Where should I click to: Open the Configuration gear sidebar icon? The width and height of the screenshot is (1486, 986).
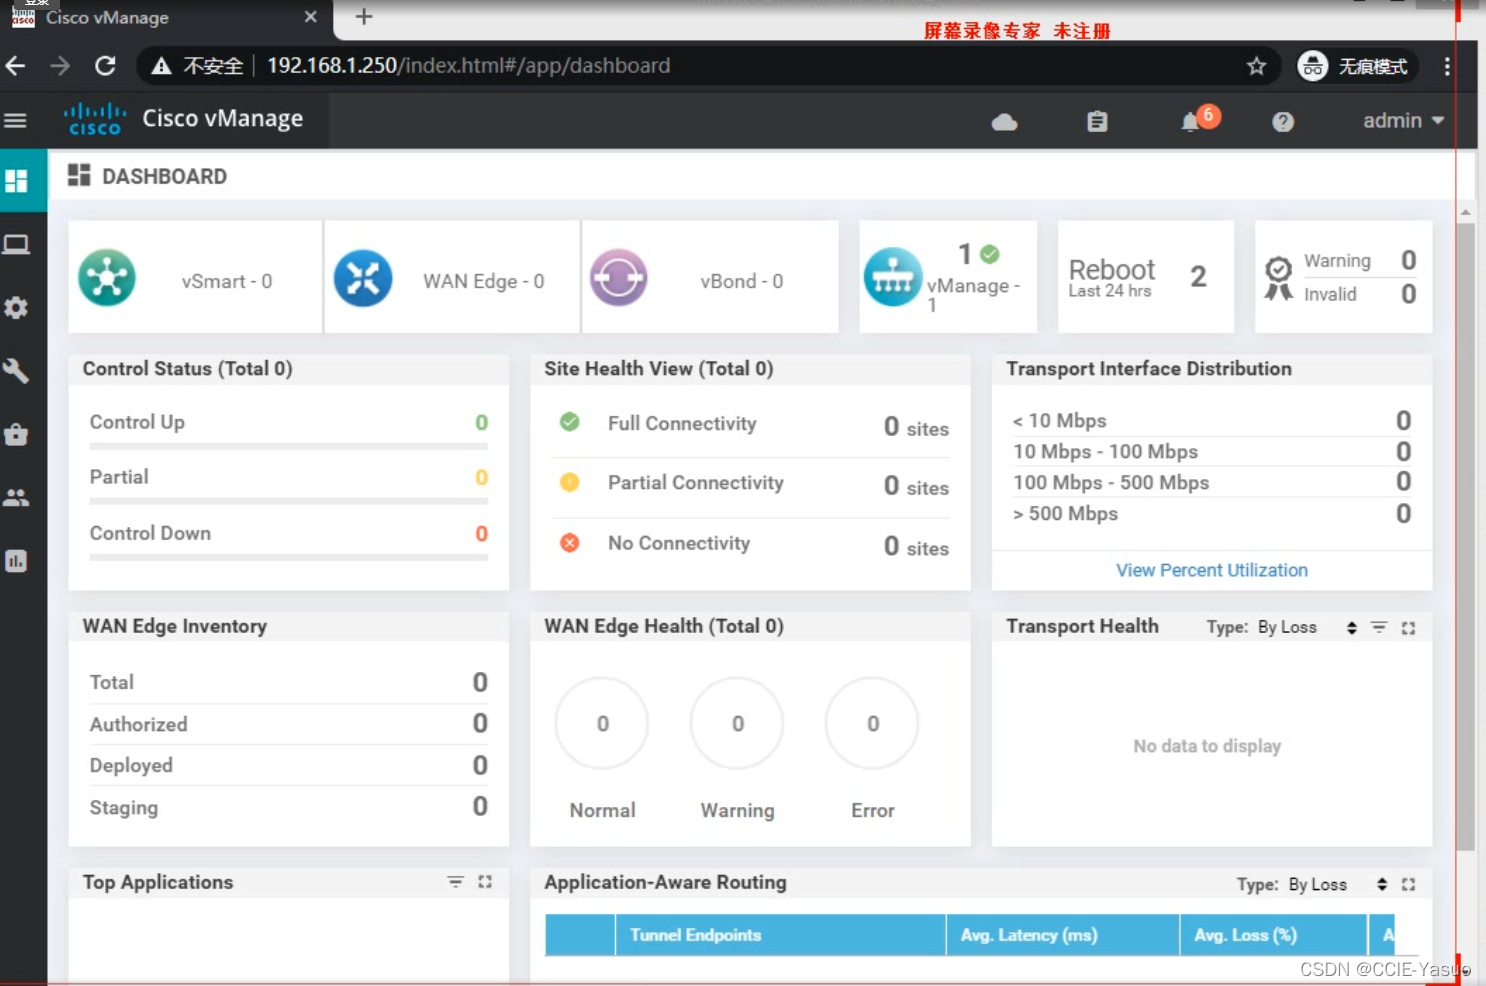16,308
